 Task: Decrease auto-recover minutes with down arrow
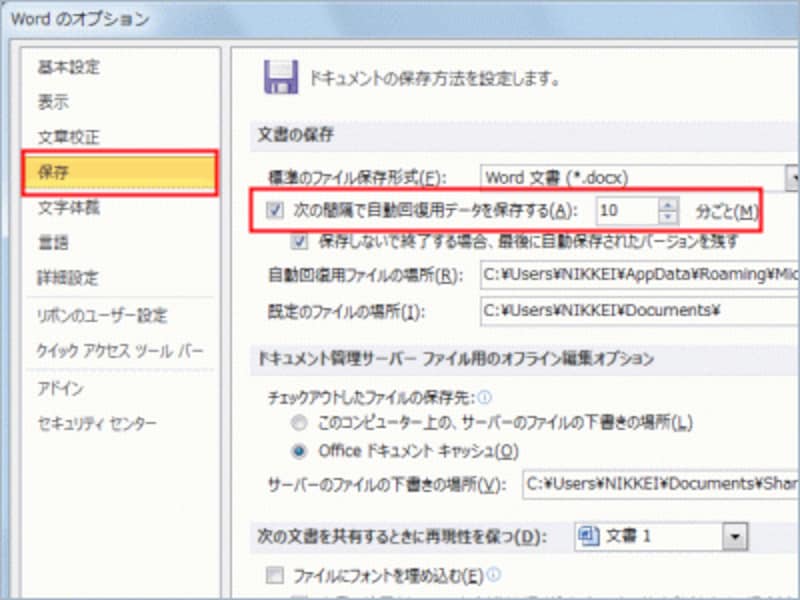coord(668,217)
